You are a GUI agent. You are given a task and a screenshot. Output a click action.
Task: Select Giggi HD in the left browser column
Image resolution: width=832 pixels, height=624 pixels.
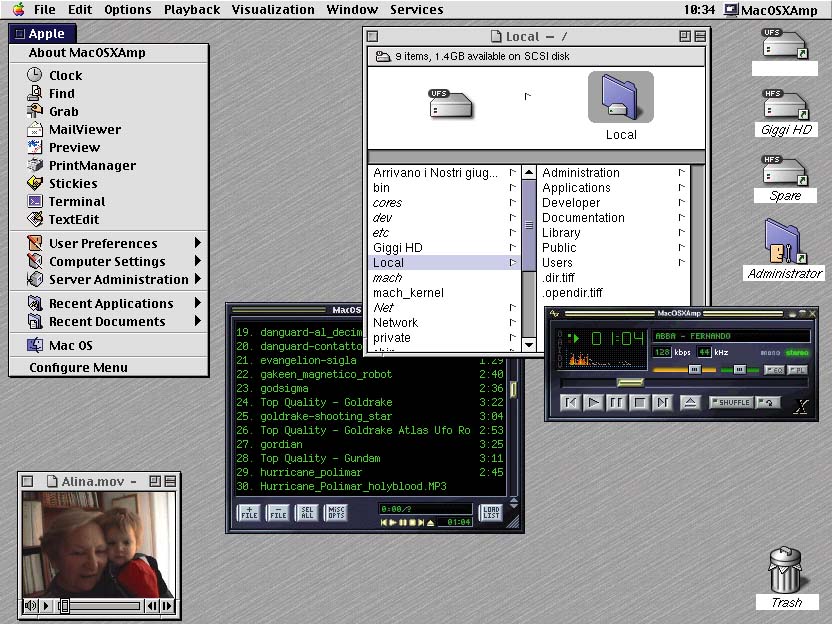coord(445,248)
